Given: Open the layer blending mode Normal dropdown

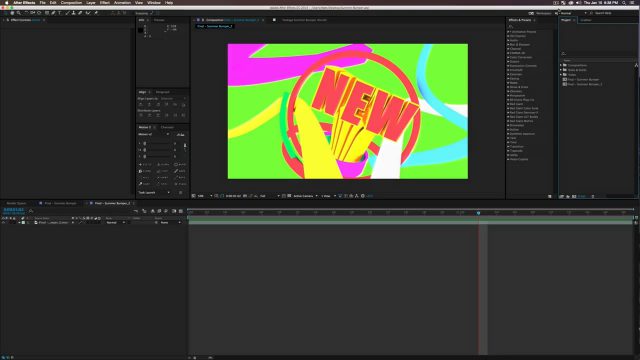Looking at the screenshot, I should click(116, 222).
